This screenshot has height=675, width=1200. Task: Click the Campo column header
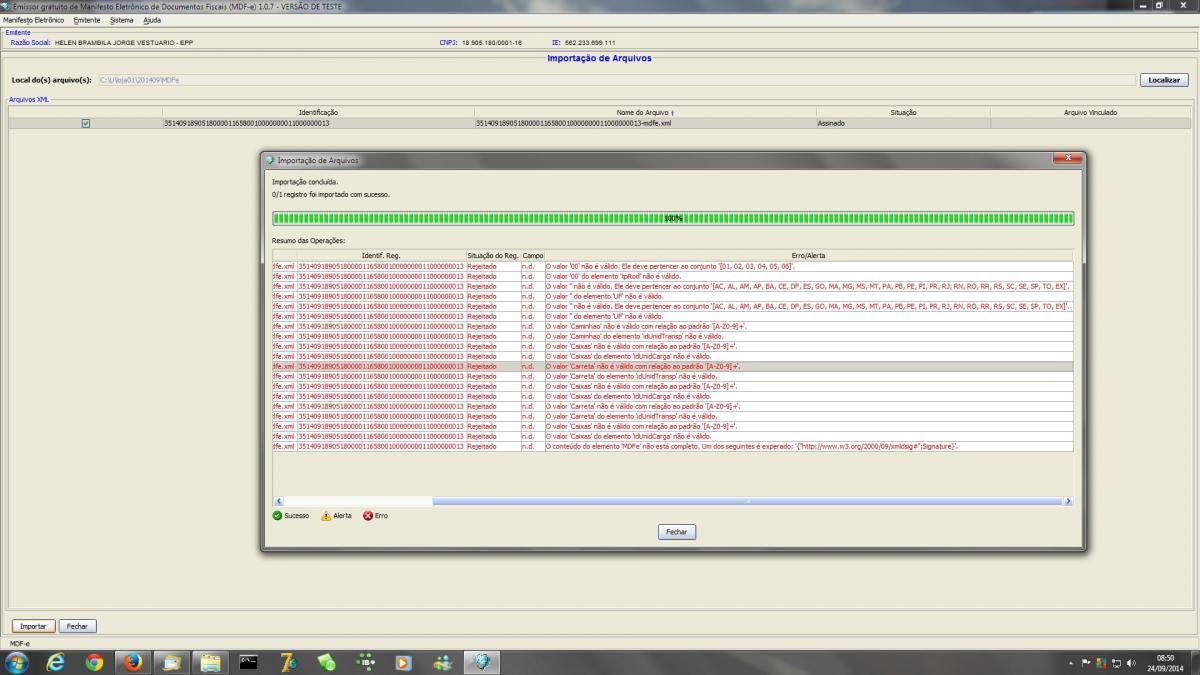coord(533,256)
